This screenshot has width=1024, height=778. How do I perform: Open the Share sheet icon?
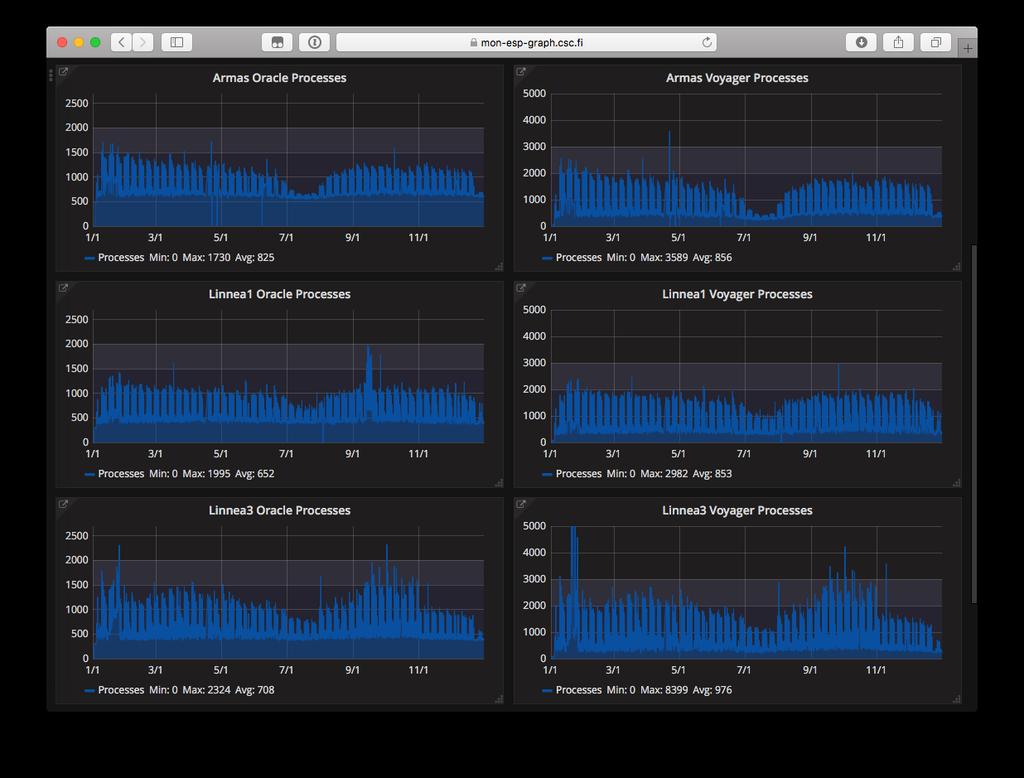click(899, 42)
